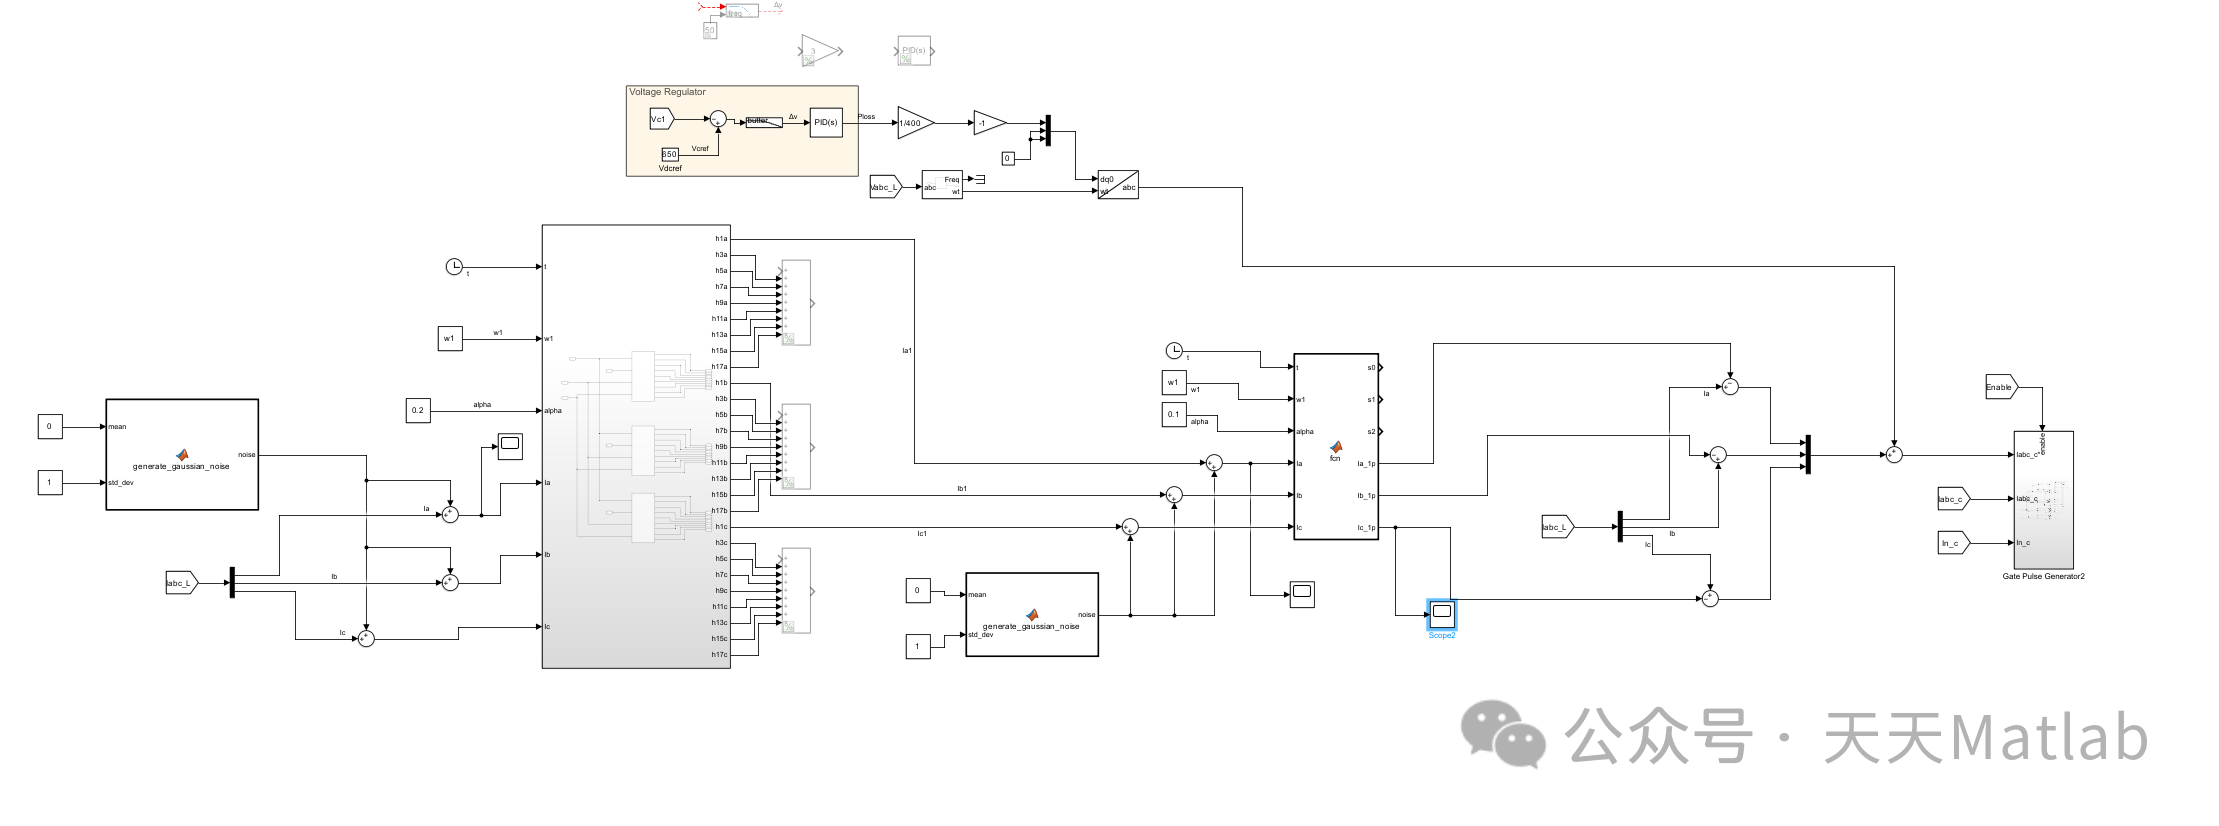Click the PLL block with the Freq and wt outputs

941,184
